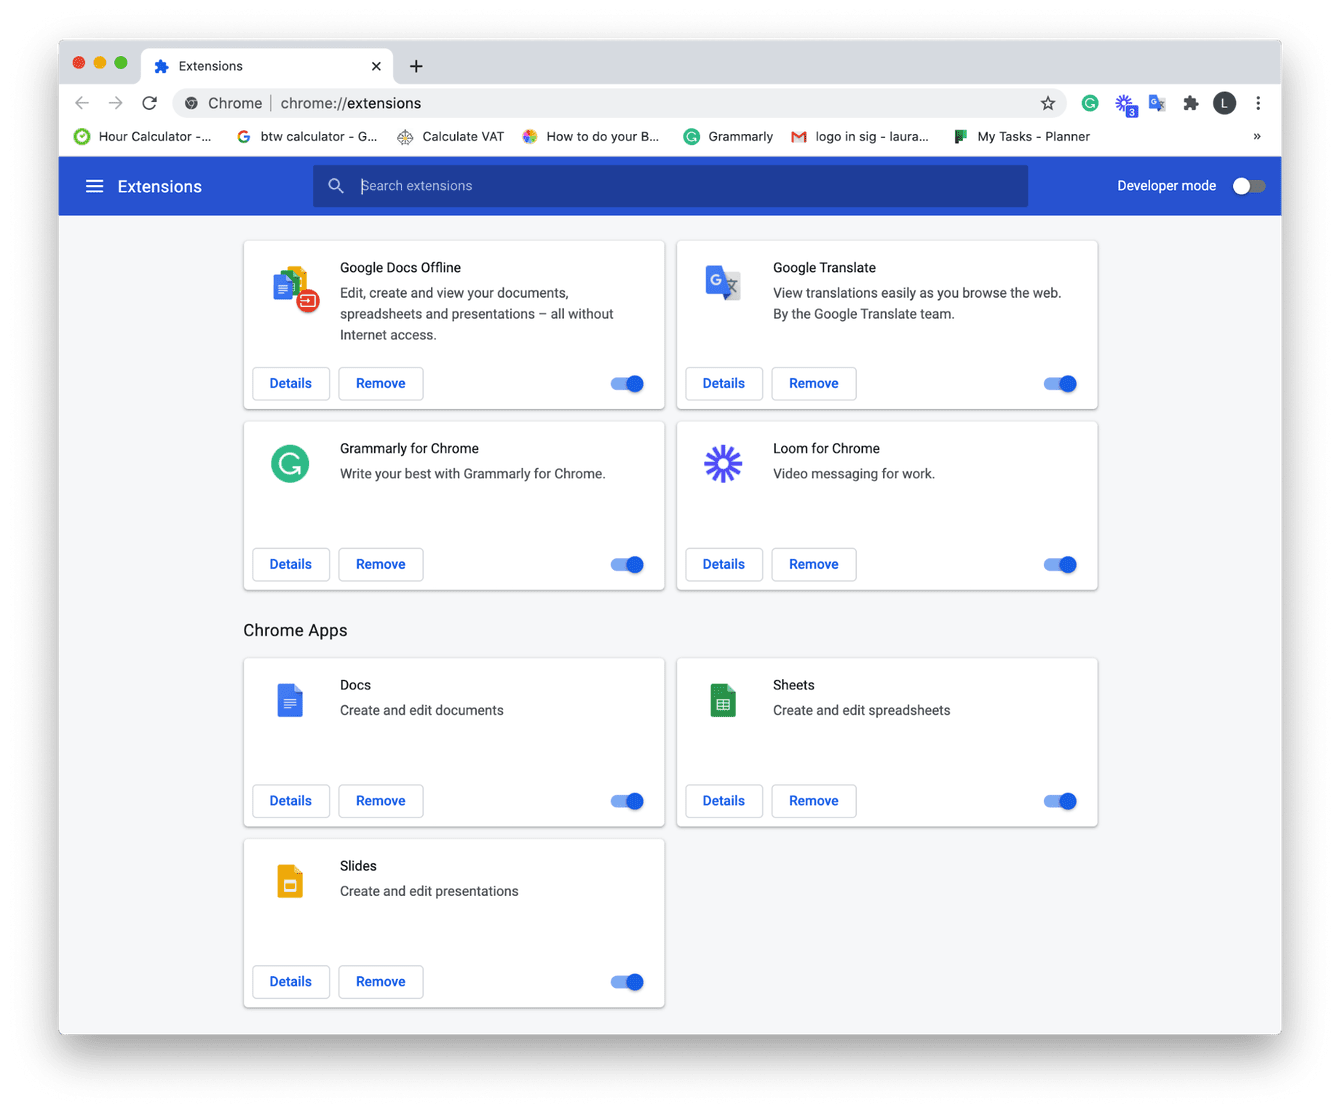Viewport: 1340px width, 1113px height.
Task: View Details for Google Docs Offline
Action: (291, 384)
